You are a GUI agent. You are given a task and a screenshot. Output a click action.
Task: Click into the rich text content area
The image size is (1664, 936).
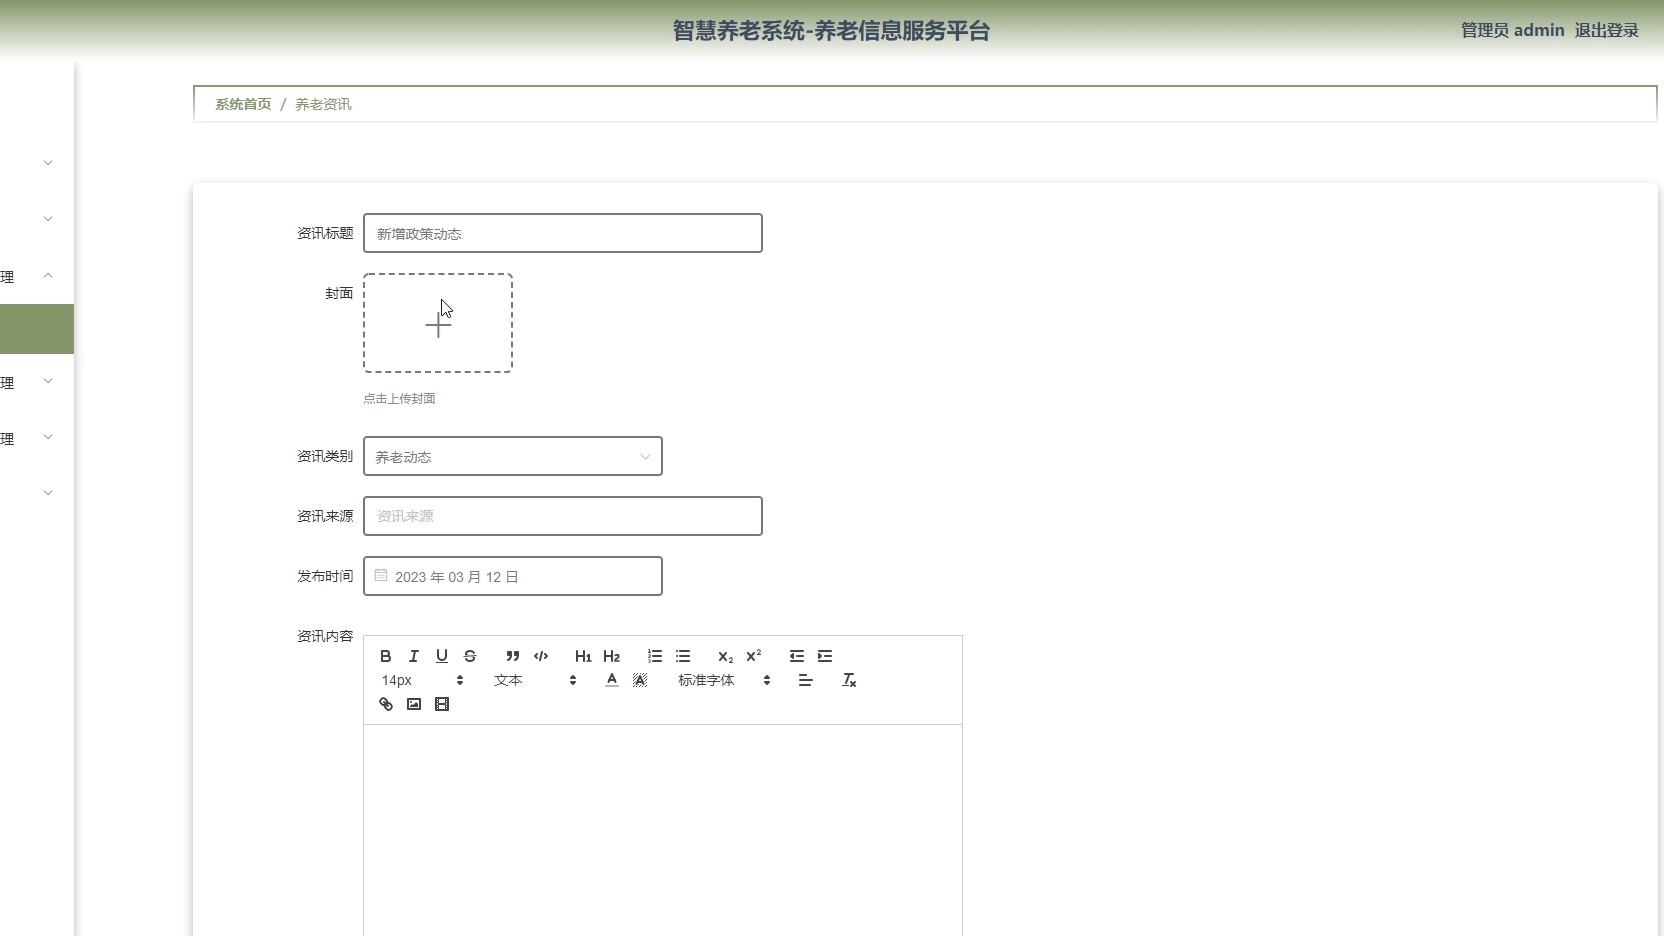(663, 830)
